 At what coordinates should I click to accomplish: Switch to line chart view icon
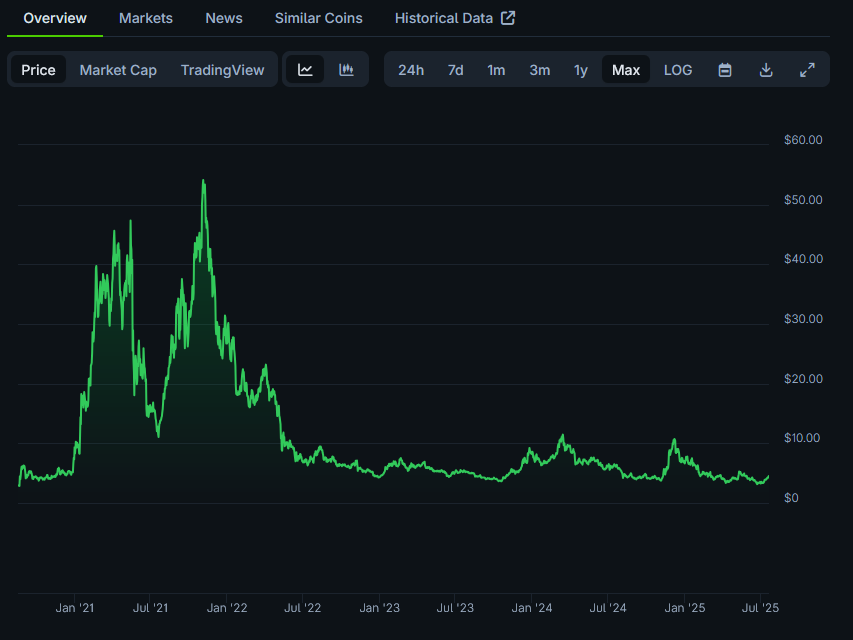305,70
